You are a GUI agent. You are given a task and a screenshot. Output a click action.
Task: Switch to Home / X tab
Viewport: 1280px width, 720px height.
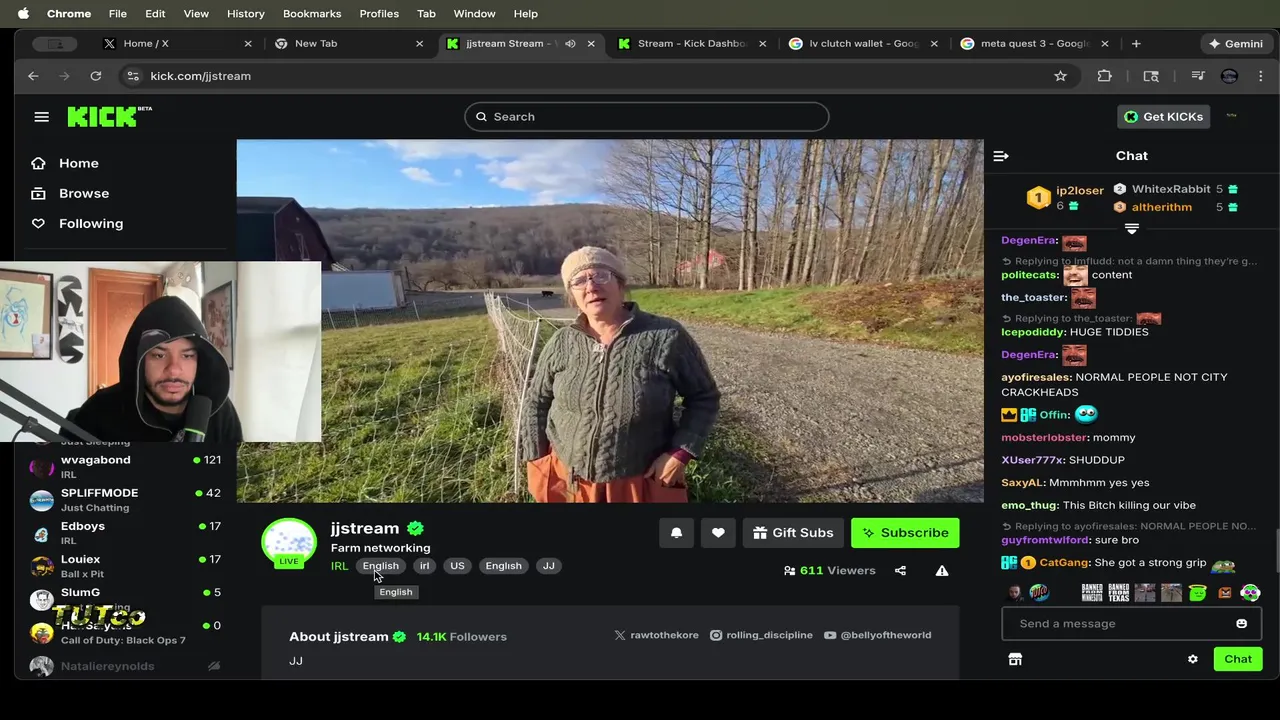[x=178, y=44]
